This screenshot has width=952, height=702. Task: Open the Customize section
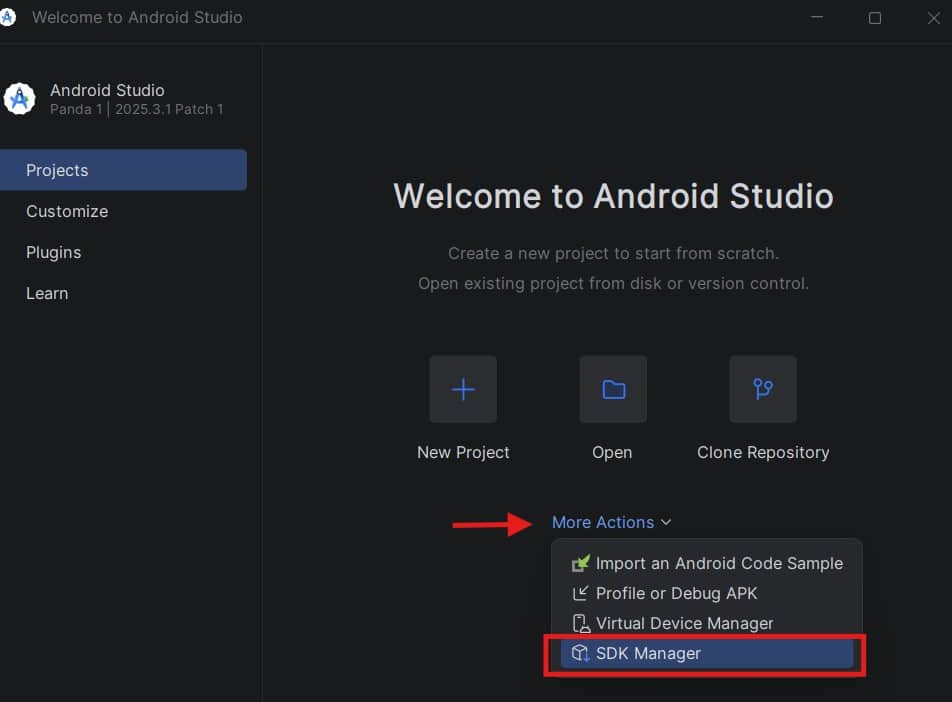click(x=67, y=211)
